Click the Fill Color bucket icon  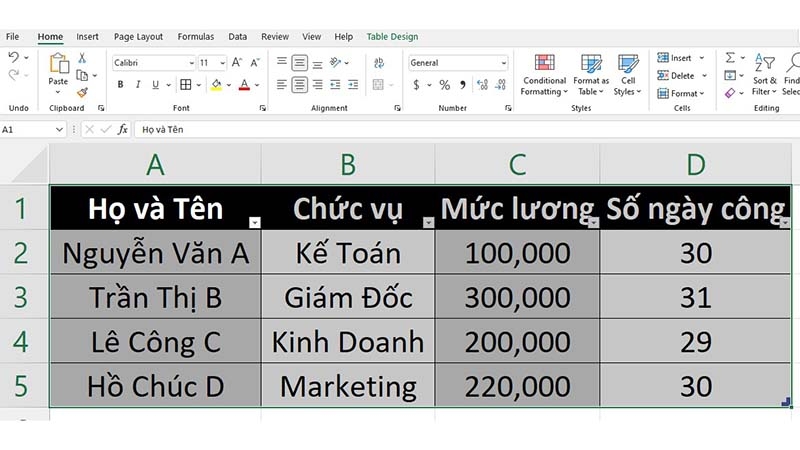[x=216, y=85]
